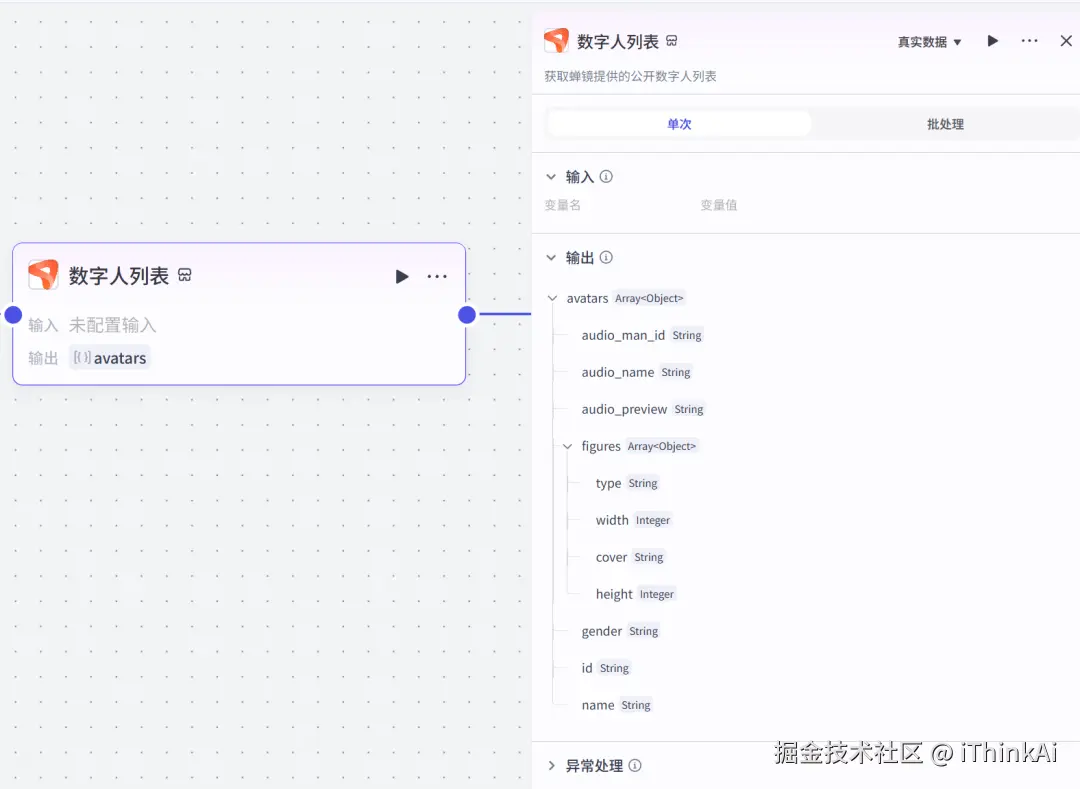This screenshot has height=789, width=1080.
Task: Click the info icon next to 输入
Action: pyautogui.click(x=607, y=176)
